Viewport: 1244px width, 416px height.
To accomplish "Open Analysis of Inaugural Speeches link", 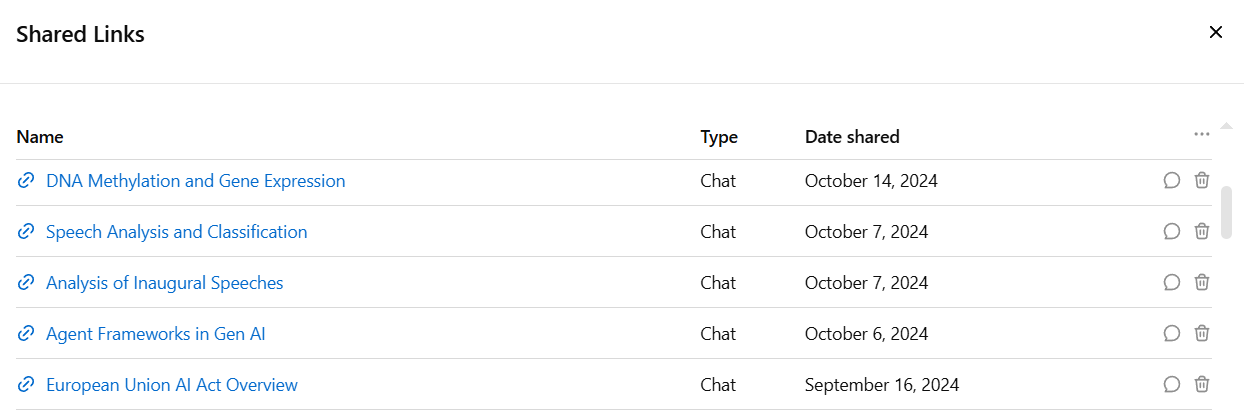I will 165,283.
